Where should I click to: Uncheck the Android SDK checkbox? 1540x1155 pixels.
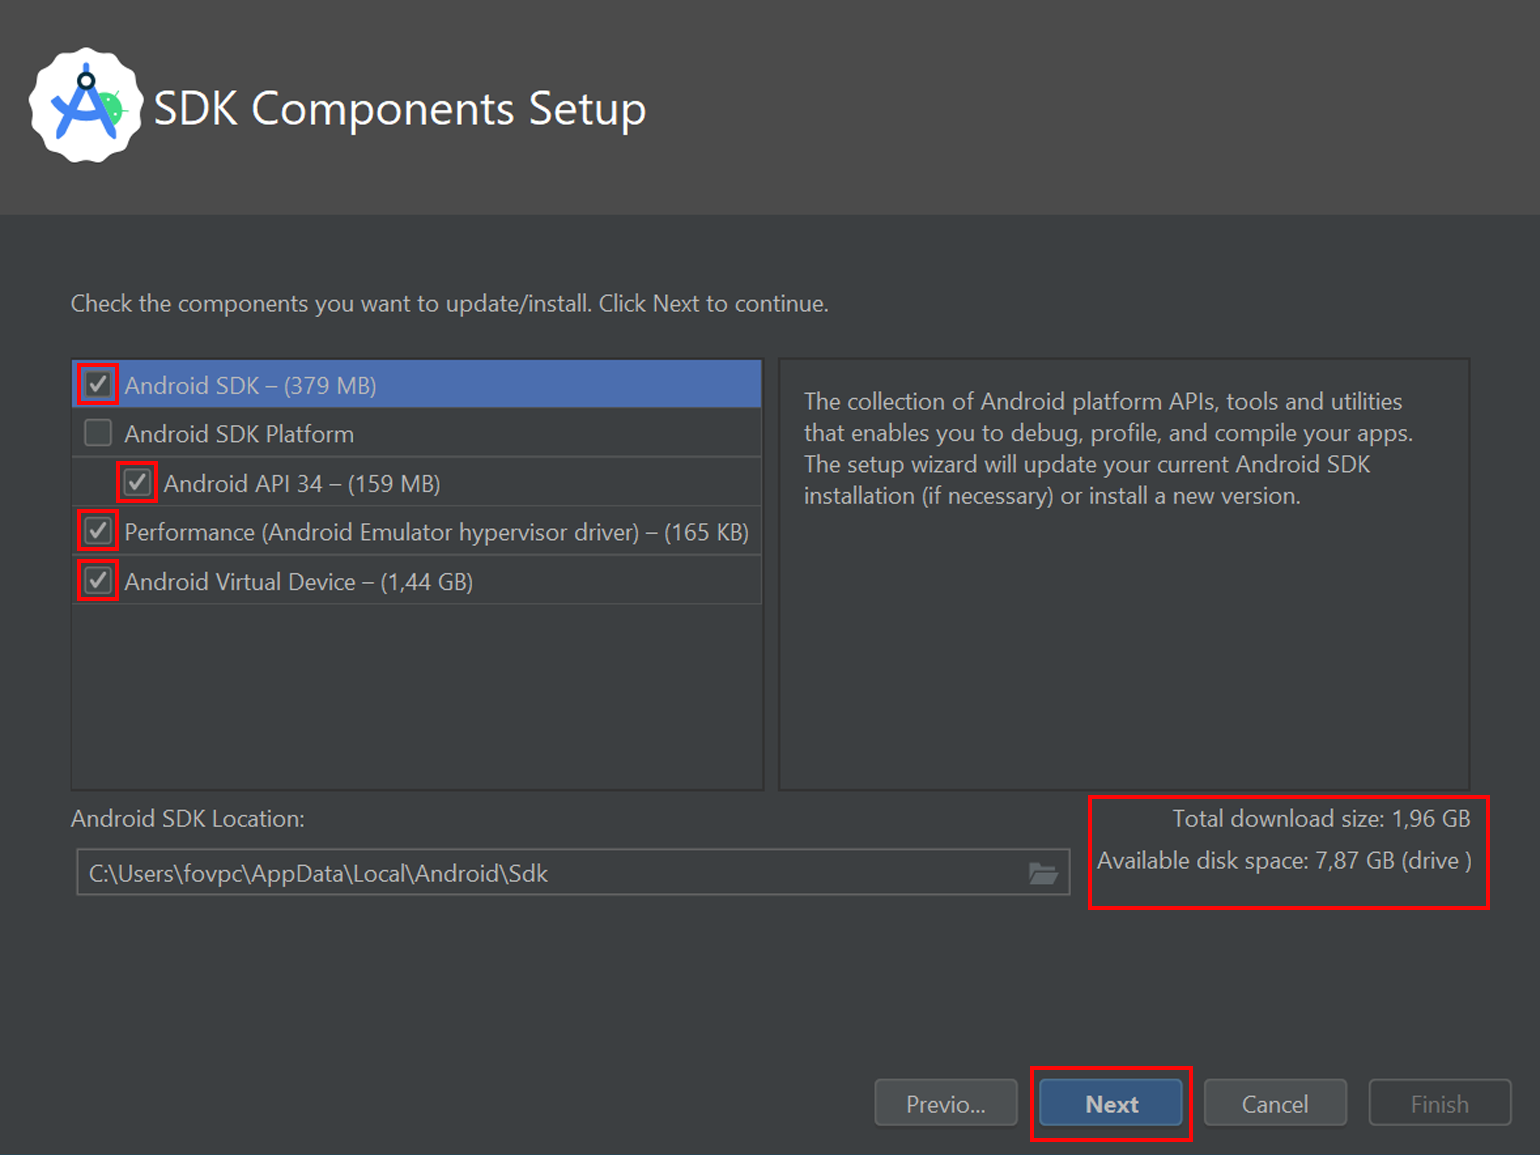(x=98, y=385)
